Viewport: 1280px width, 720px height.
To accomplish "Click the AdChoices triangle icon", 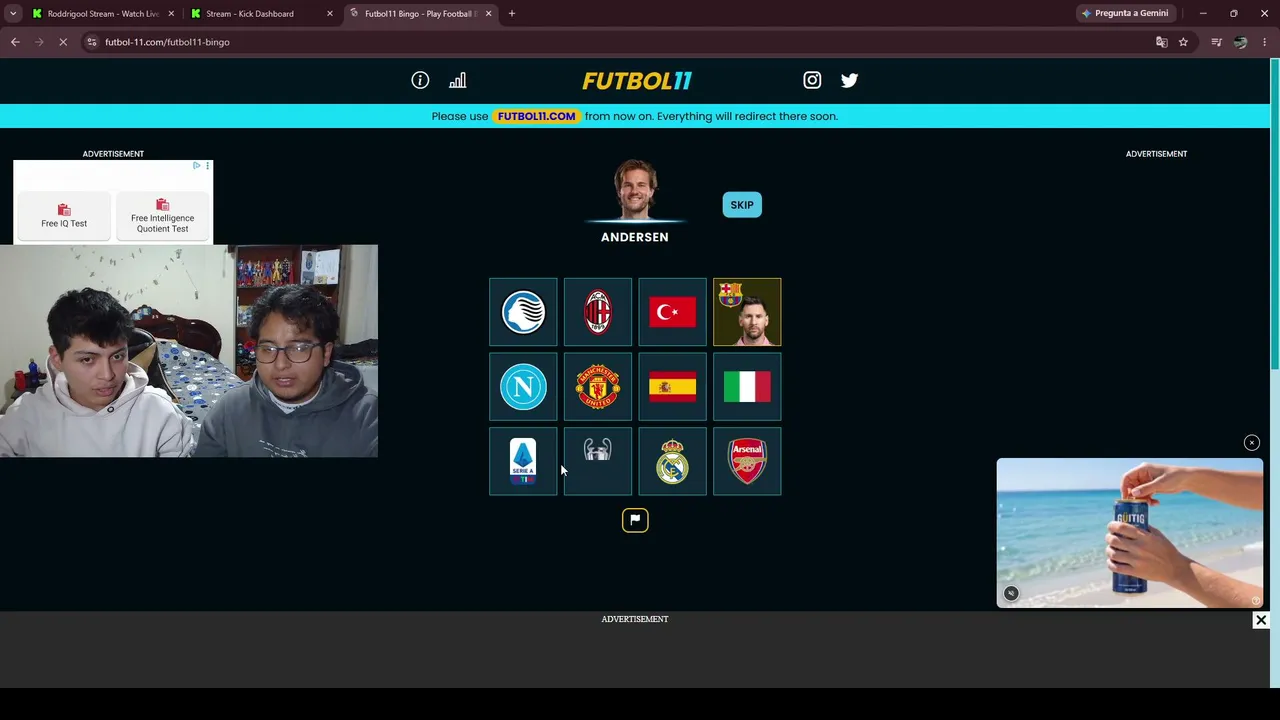I will [197, 165].
